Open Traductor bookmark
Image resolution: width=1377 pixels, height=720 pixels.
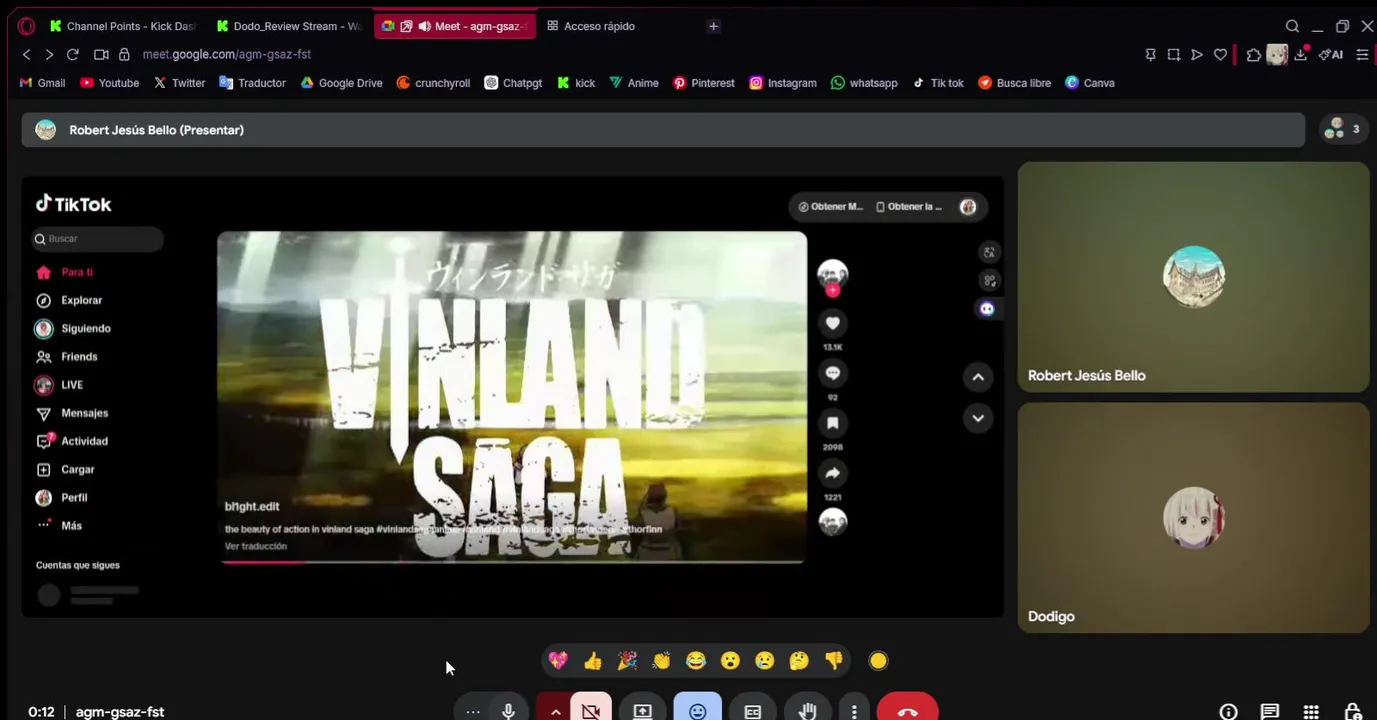(252, 83)
